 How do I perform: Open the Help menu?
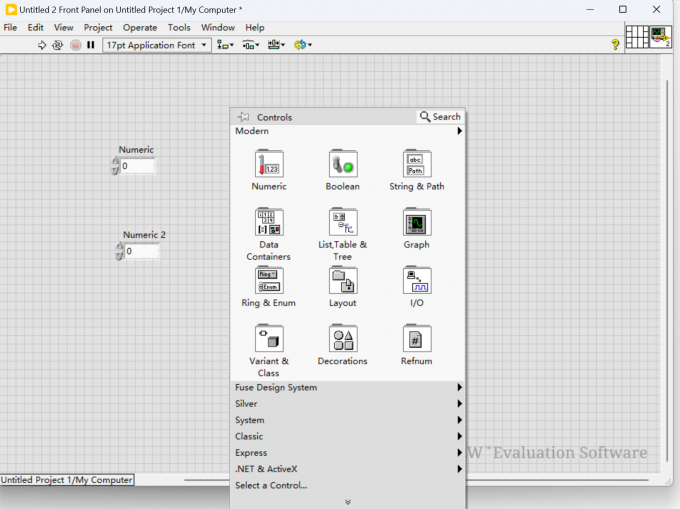click(255, 27)
